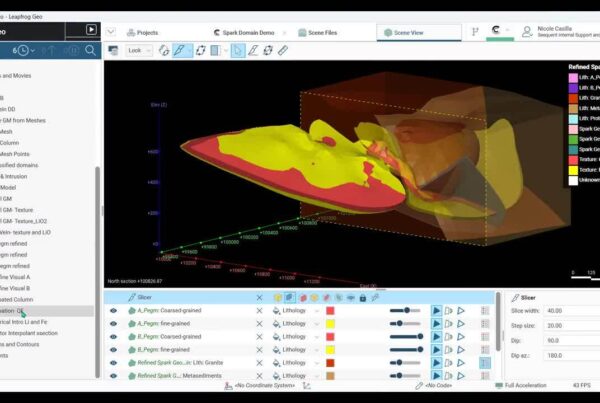Click the save scene image icon left of Look
Image resolution: width=600 pixels, height=403 pixels.
pos(113,50)
